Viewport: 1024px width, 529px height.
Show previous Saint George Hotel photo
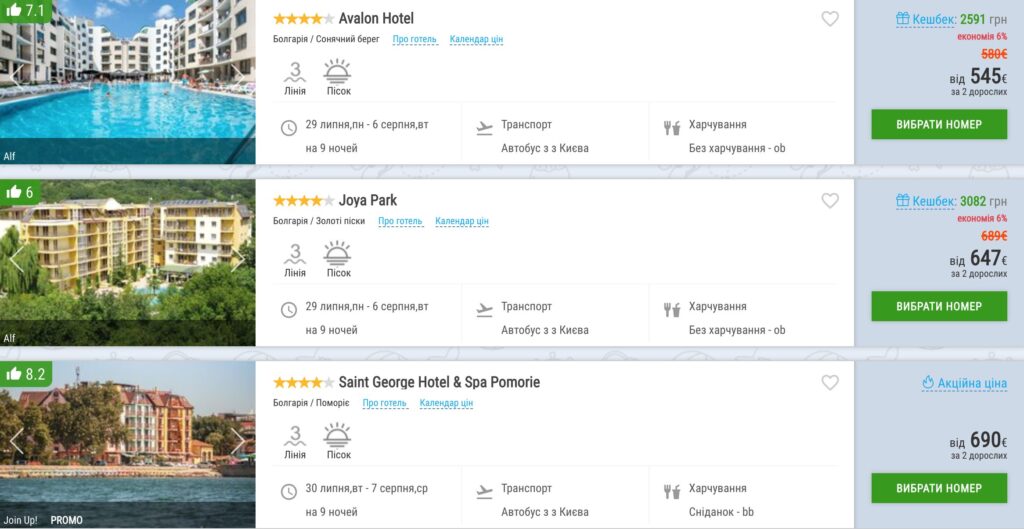(17, 441)
